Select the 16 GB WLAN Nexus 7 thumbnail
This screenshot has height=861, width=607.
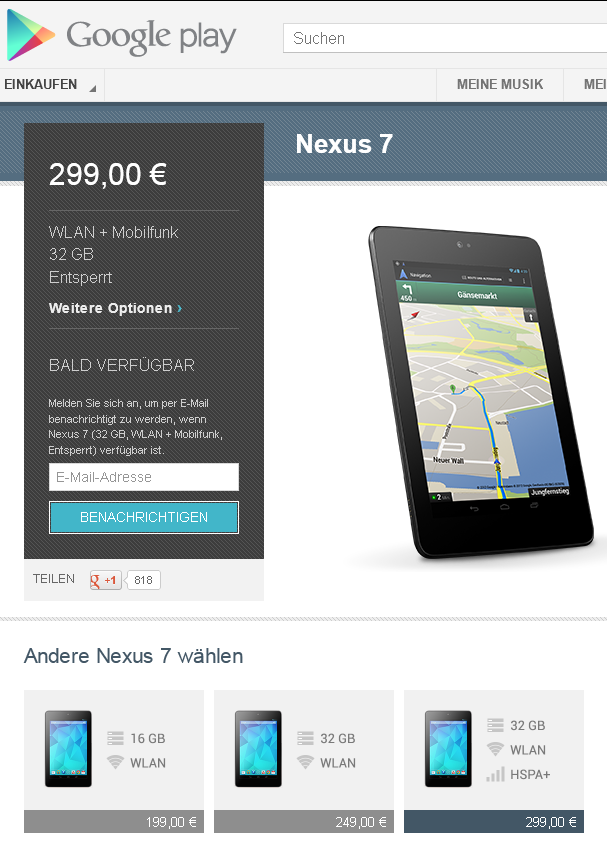coord(68,749)
